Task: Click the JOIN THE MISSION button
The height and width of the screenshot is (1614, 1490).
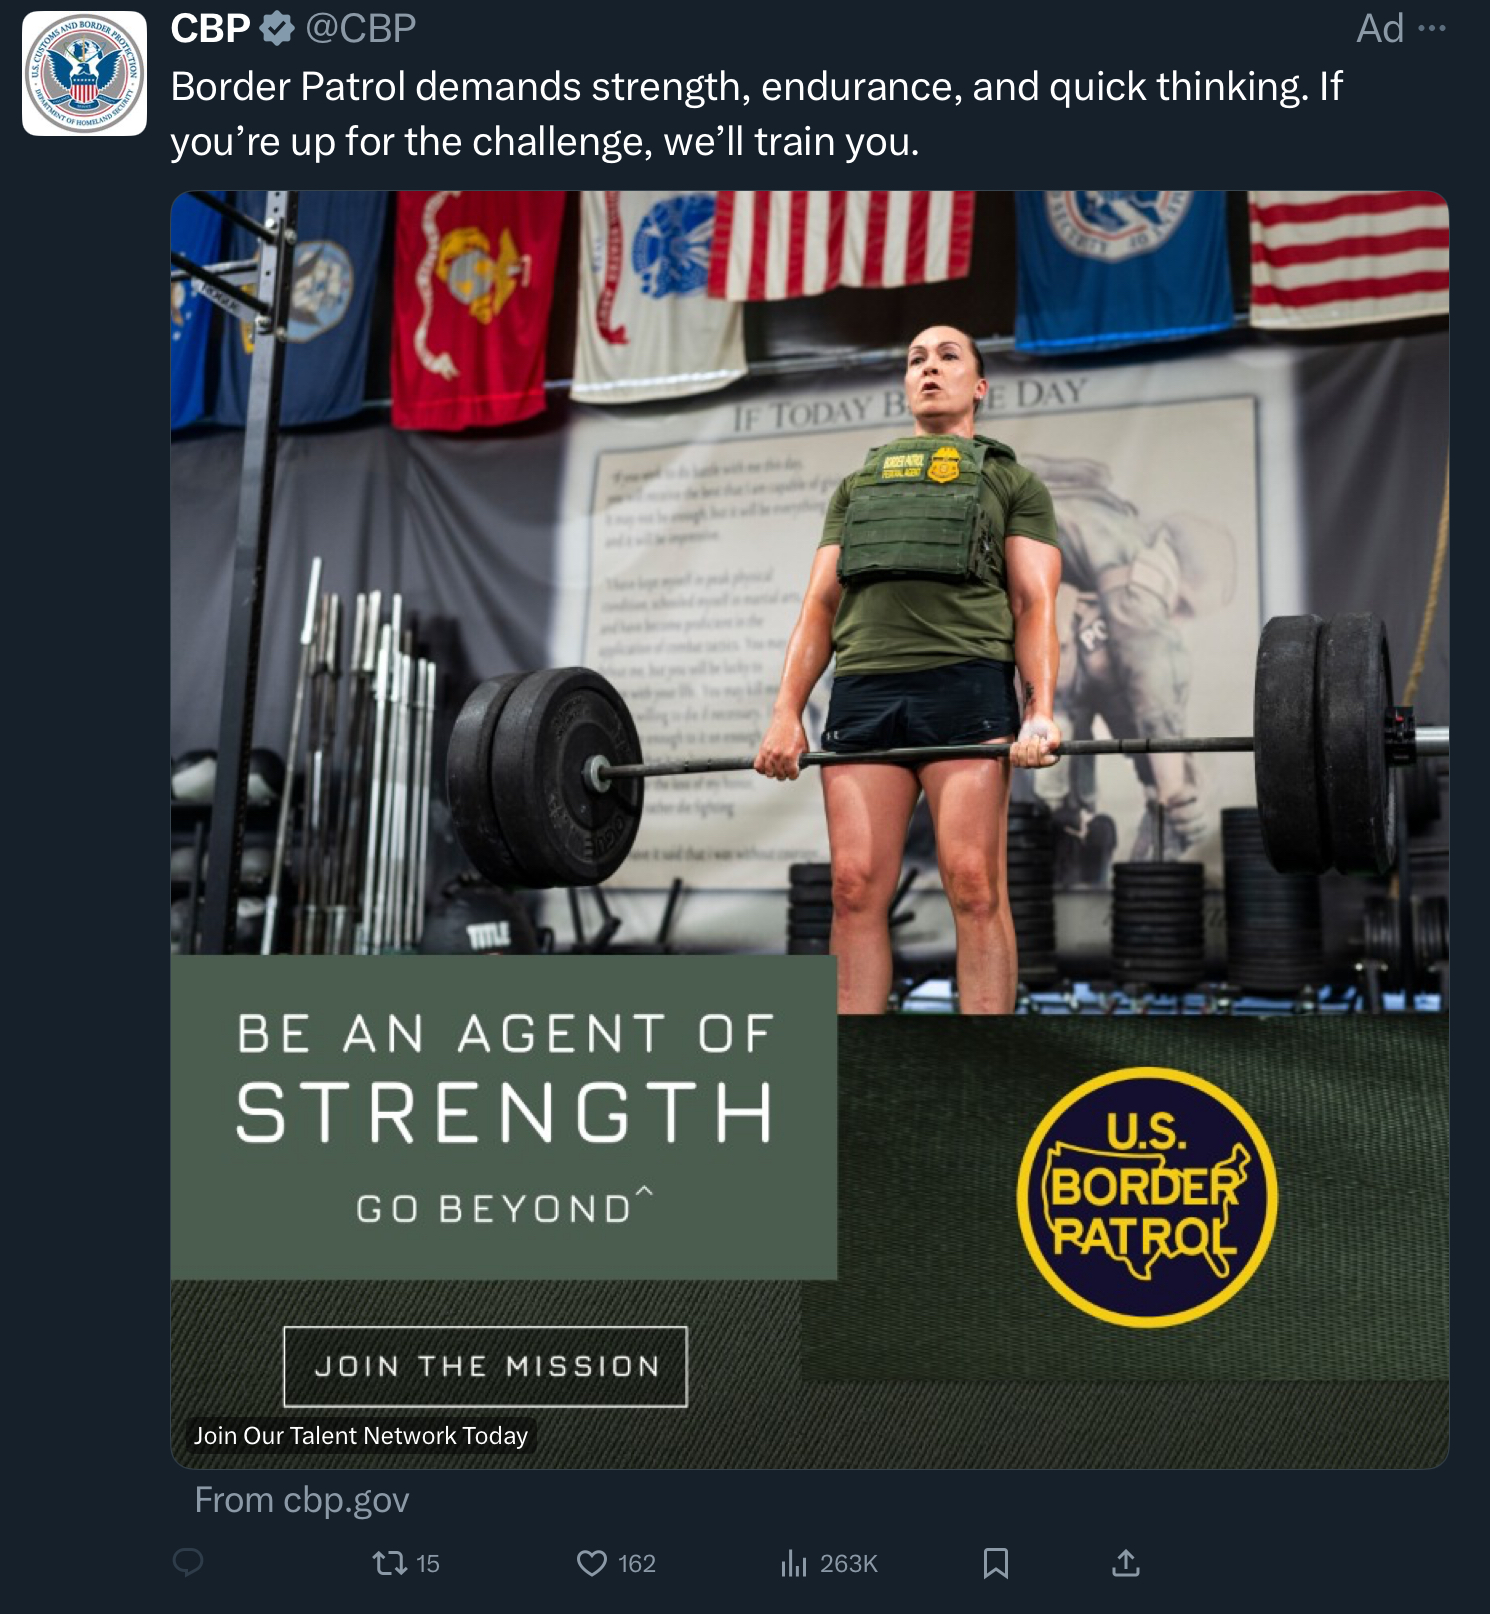Action: click(486, 1366)
